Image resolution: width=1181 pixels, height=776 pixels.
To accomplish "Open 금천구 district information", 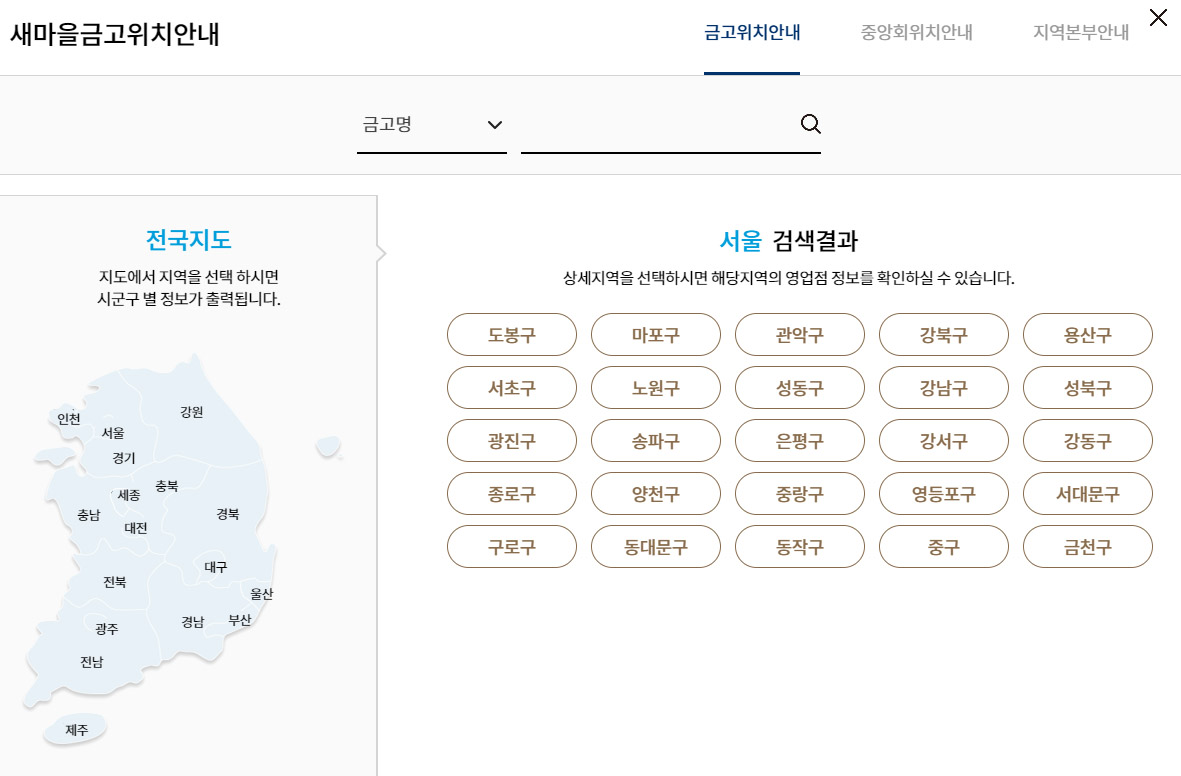I will 1087,546.
